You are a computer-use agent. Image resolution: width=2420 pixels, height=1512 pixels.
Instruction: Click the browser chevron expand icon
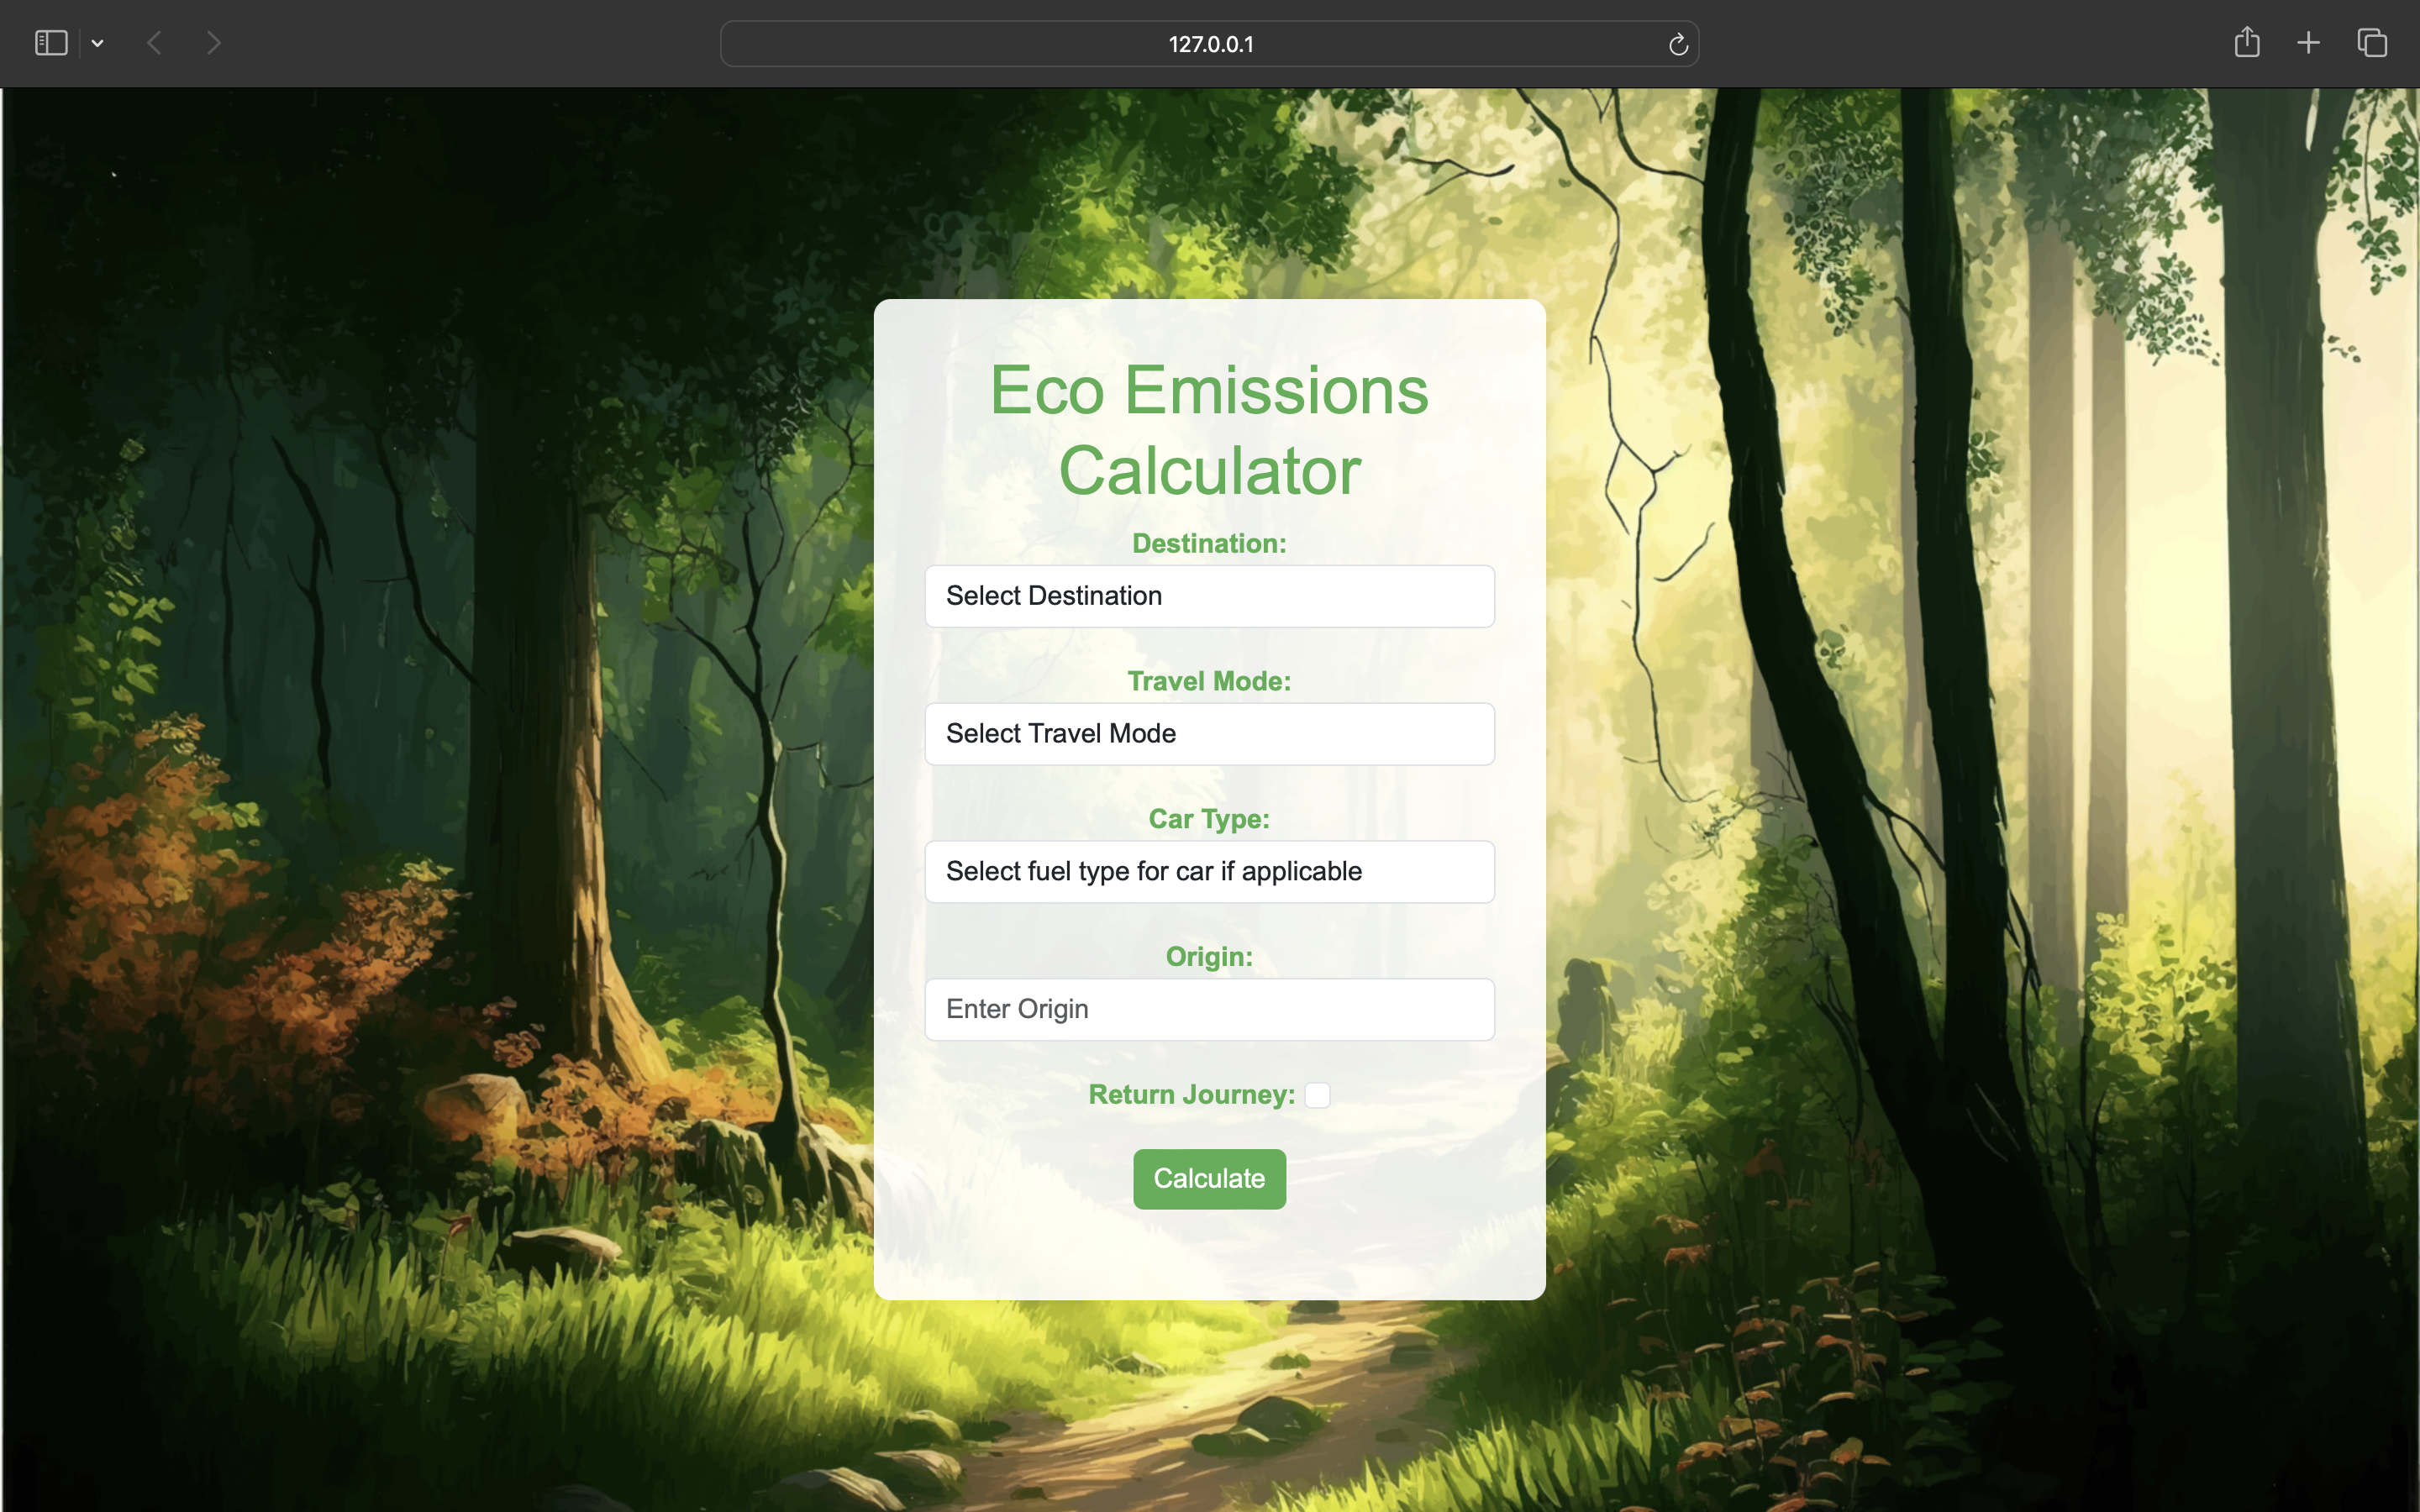tap(97, 42)
